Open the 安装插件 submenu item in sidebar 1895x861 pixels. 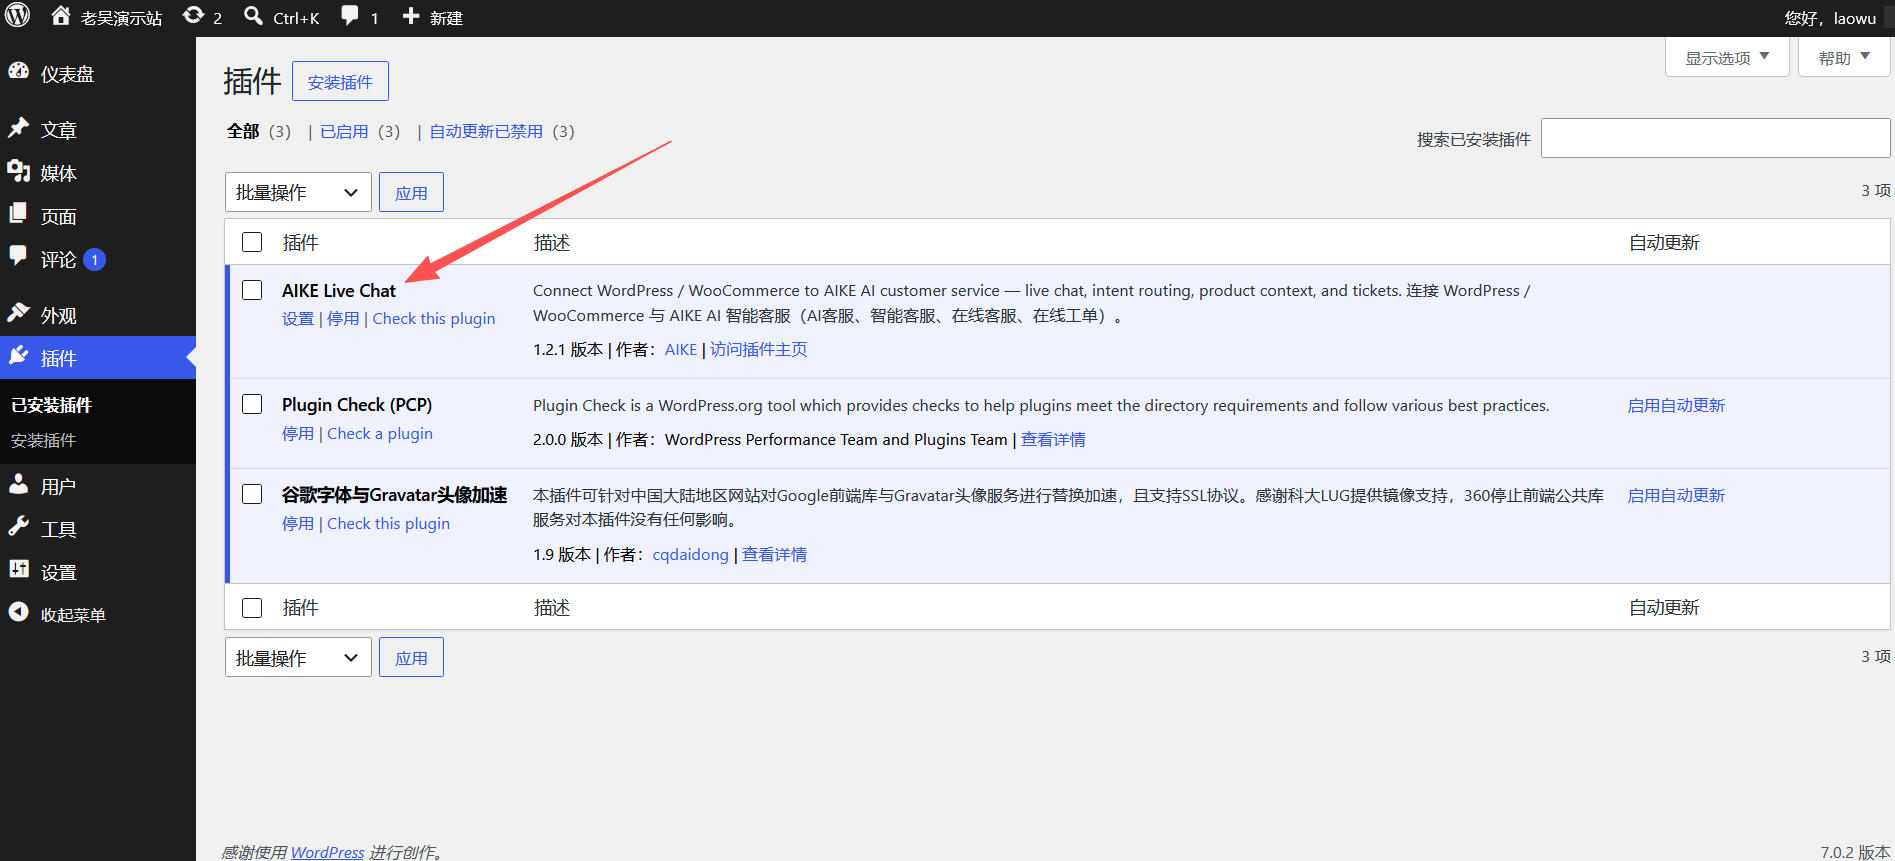pos(43,441)
